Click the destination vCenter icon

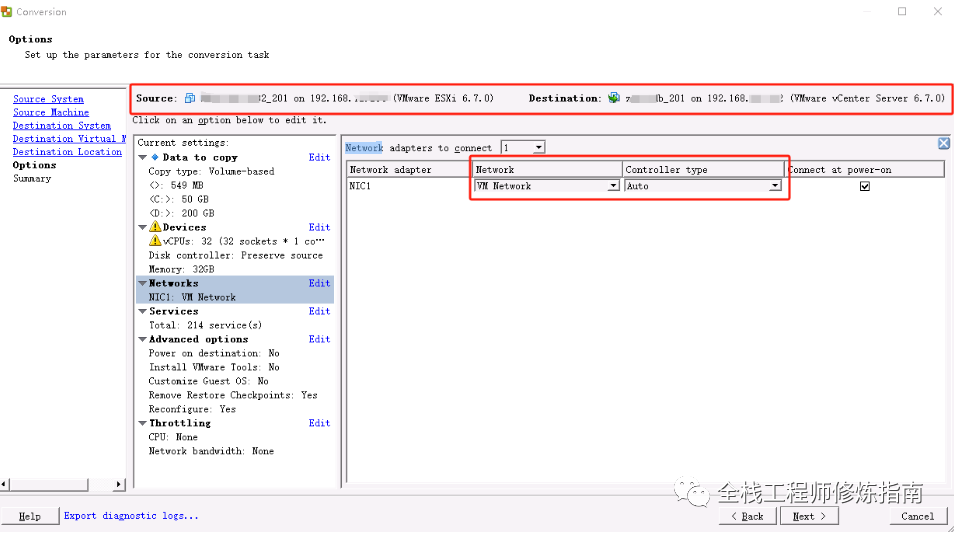614,98
